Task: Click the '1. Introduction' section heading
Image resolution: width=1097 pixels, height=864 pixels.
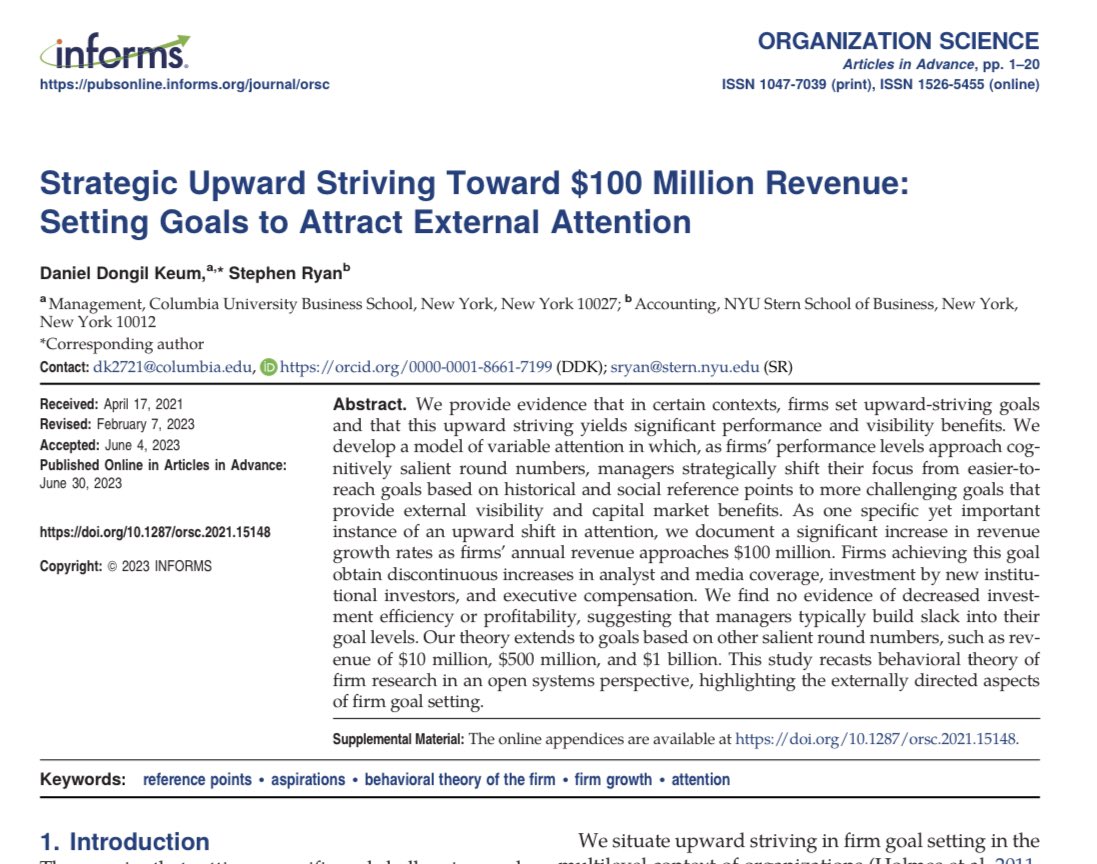Action: tap(125, 842)
